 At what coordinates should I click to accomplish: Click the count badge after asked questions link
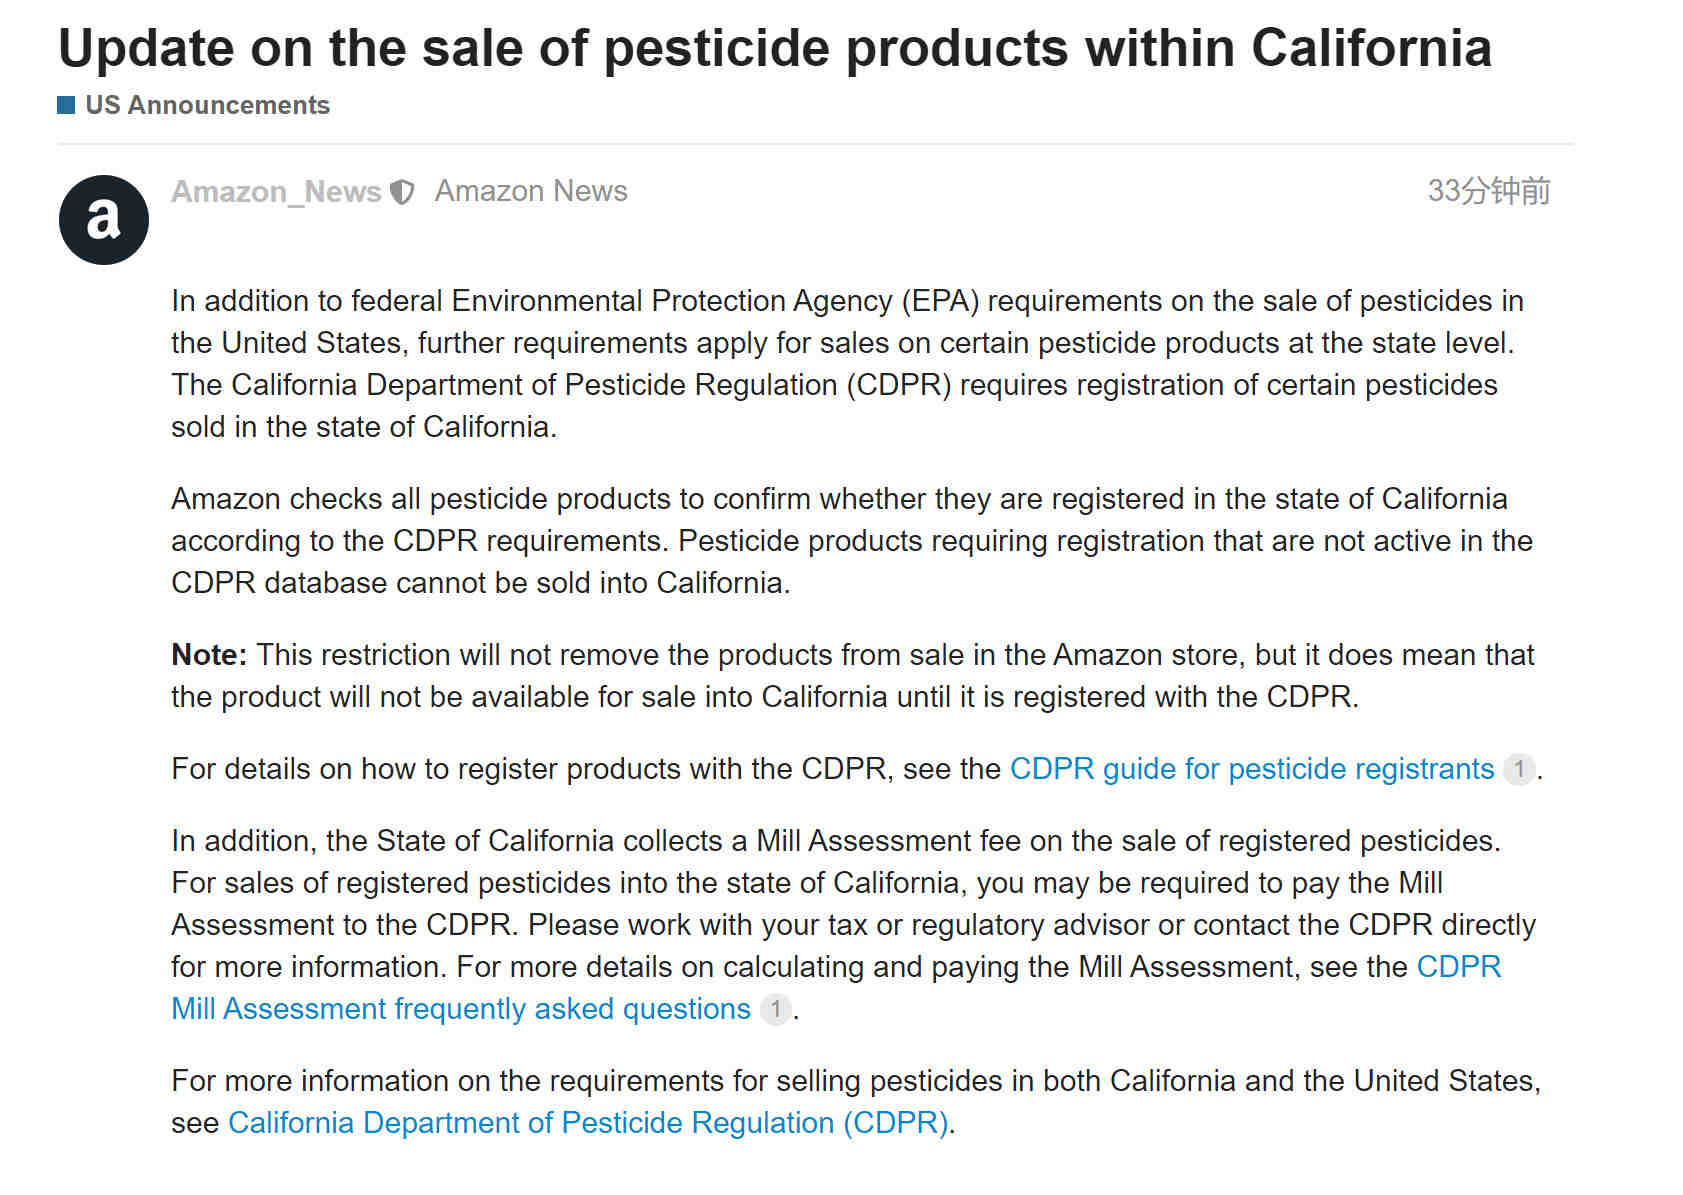(776, 1009)
